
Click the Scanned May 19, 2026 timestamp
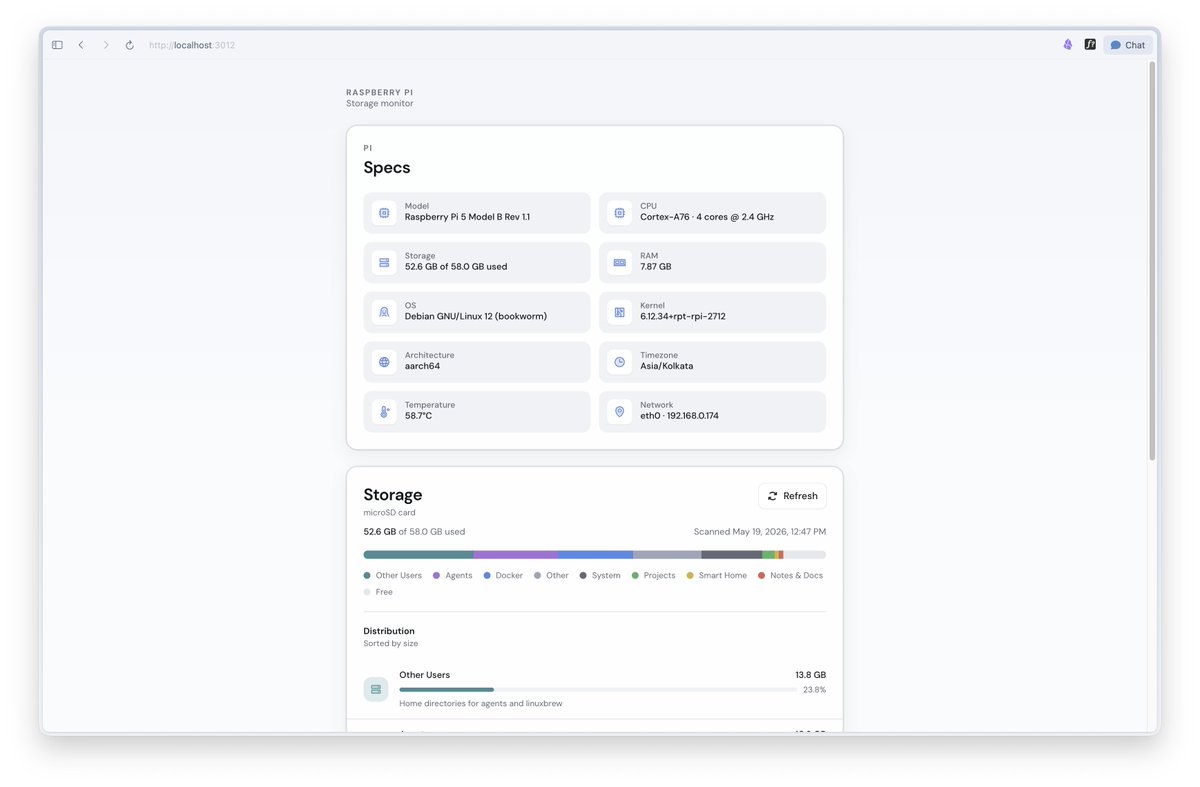pyautogui.click(x=760, y=532)
